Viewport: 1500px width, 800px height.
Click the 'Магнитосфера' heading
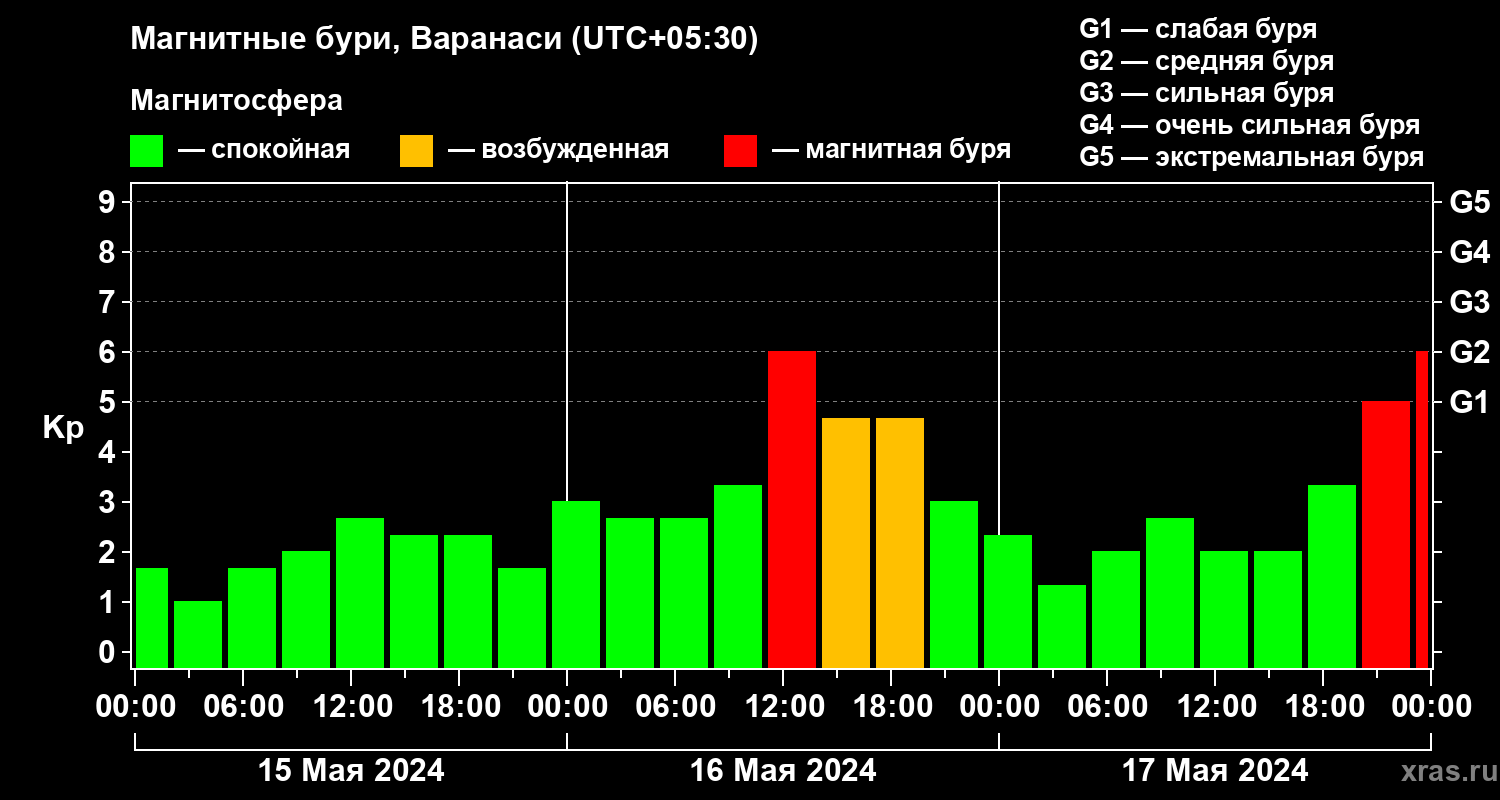236,101
